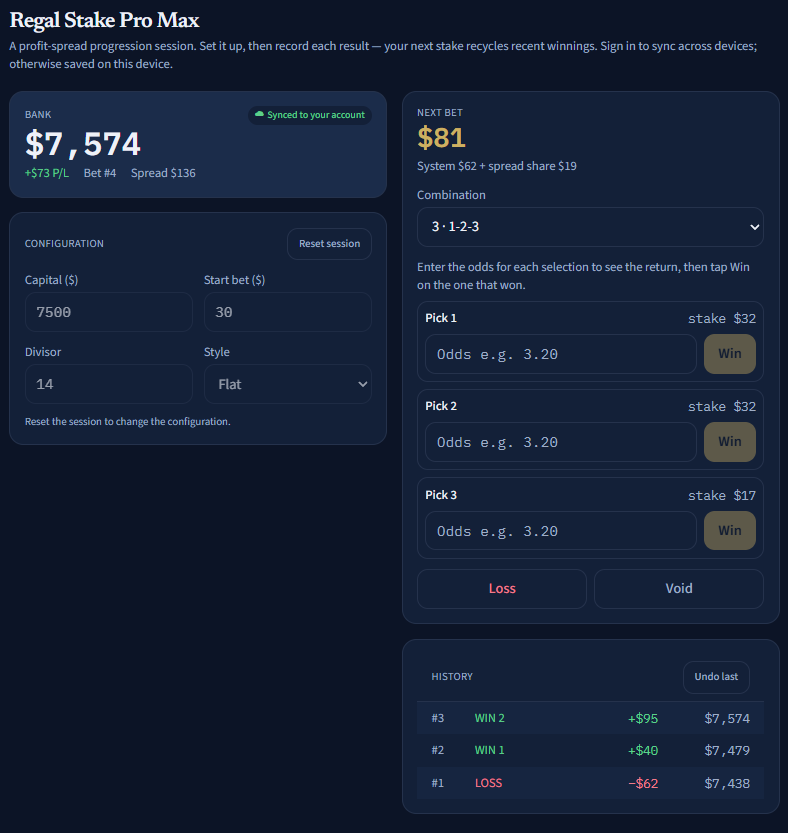This screenshot has width=788, height=833.
Task: Select history row #2 'WIN 1'
Action: click(x=590, y=751)
